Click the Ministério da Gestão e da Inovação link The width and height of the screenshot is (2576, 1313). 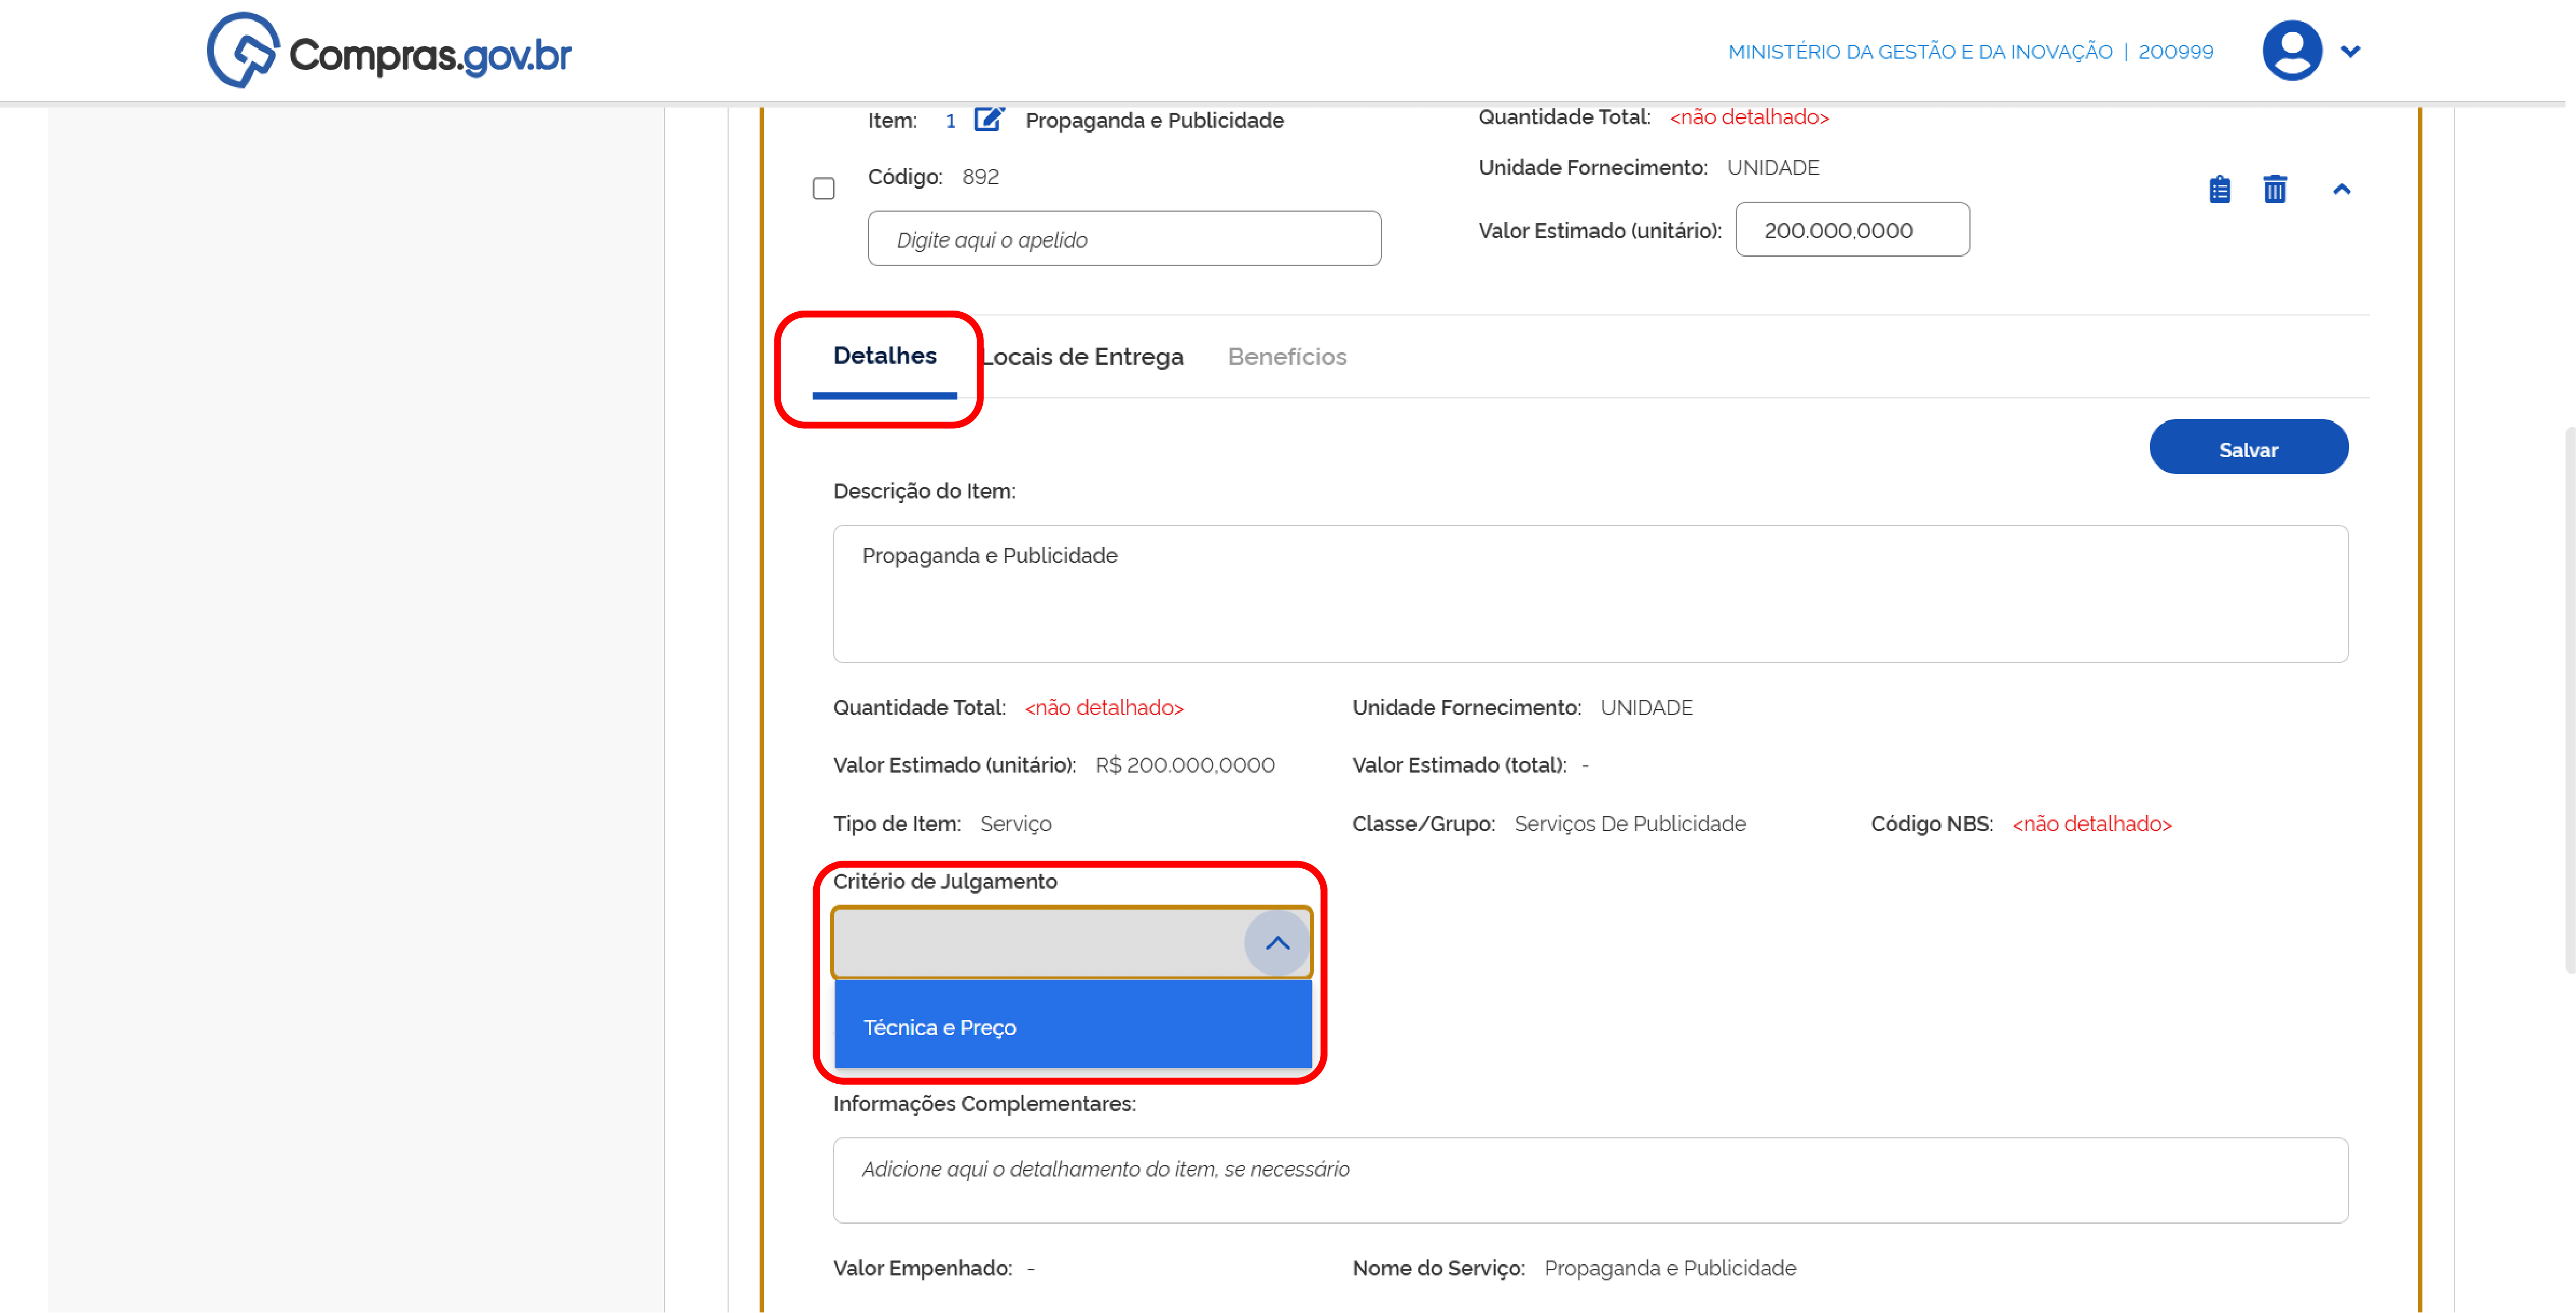click(1919, 52)
